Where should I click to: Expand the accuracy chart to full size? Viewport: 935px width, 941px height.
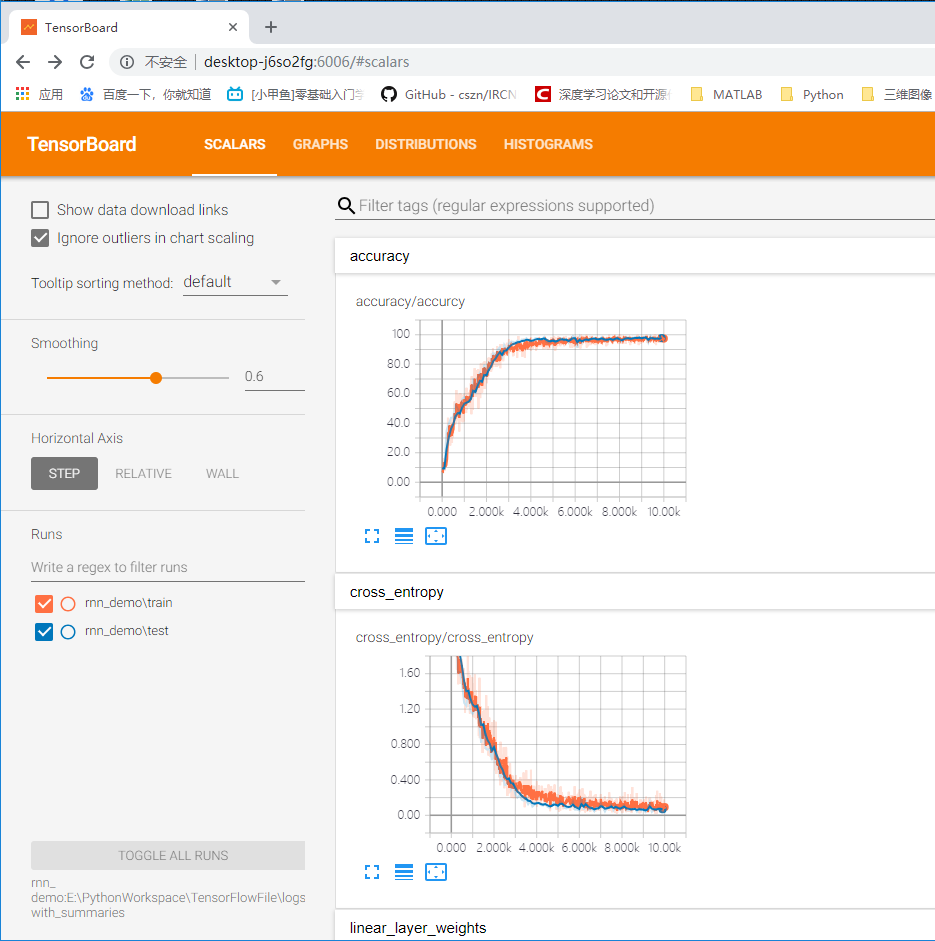(x=372, y=536)
